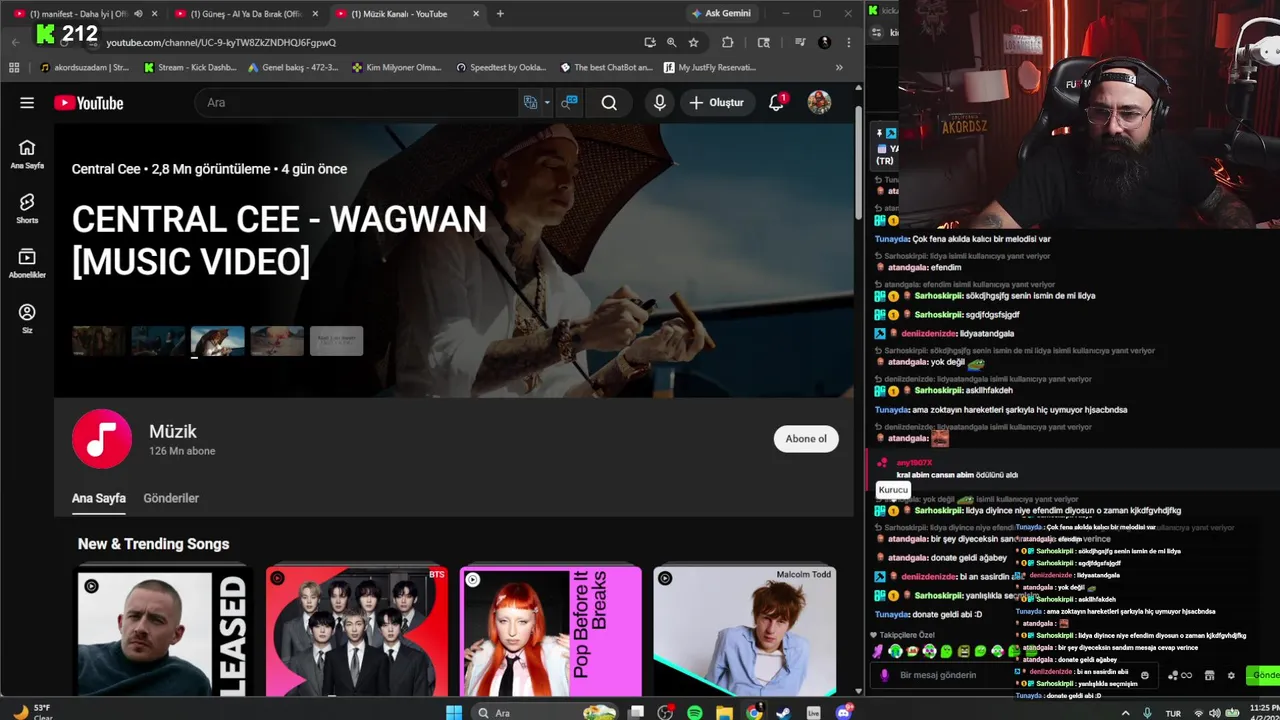The image size is (1280, 720).
Task: Open Spotify from the Windows taskbar
Action: pos(695,712)
